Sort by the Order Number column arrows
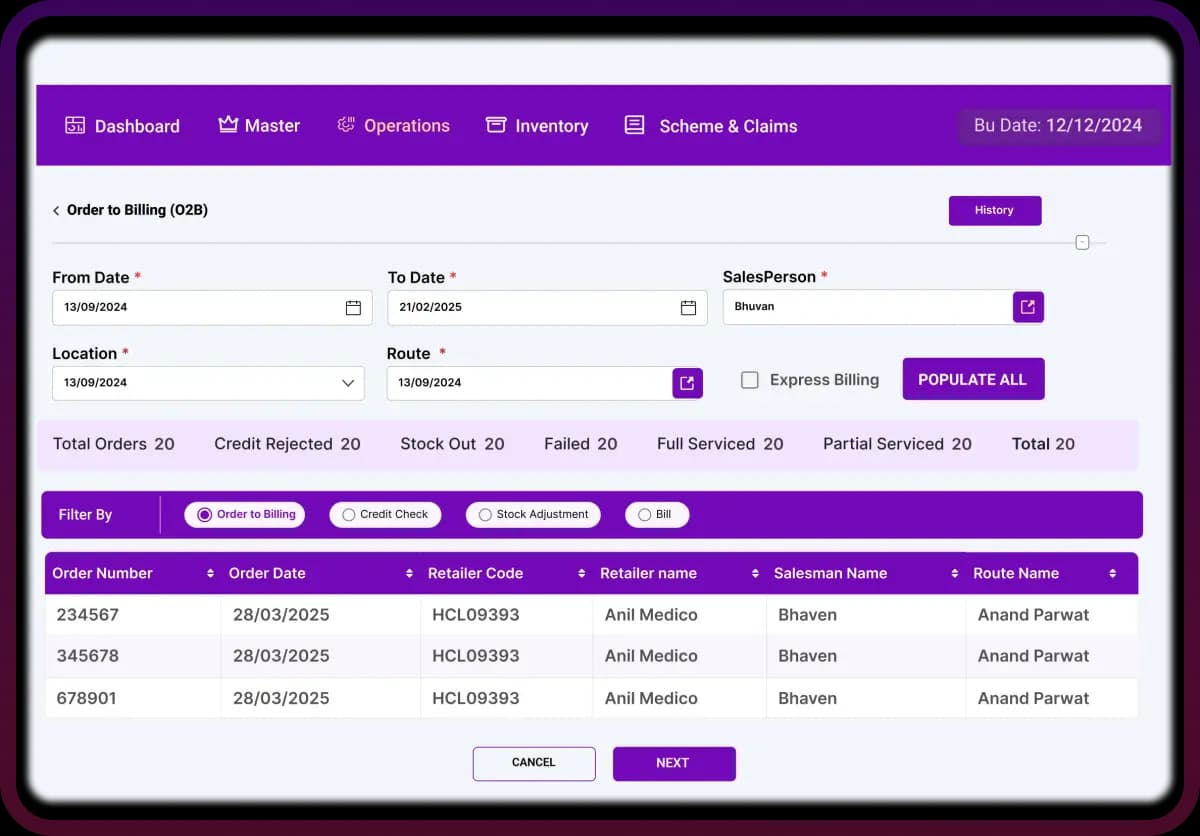1200x836 pixels. point(209,573)
